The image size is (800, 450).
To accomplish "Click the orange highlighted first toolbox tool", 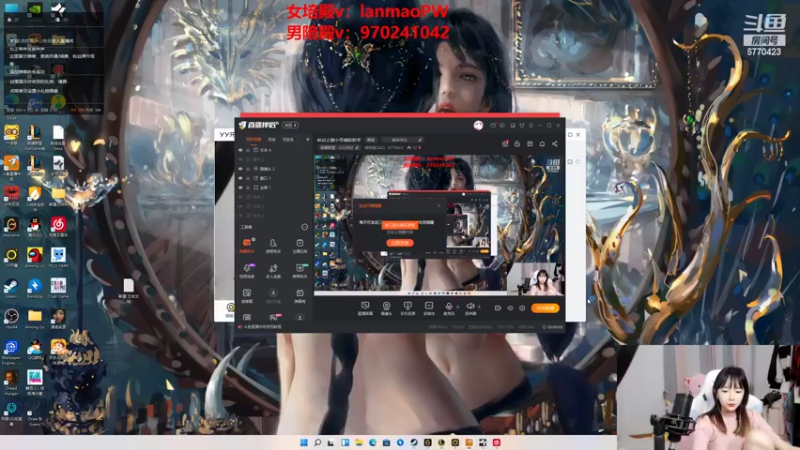I will (247, 243).
